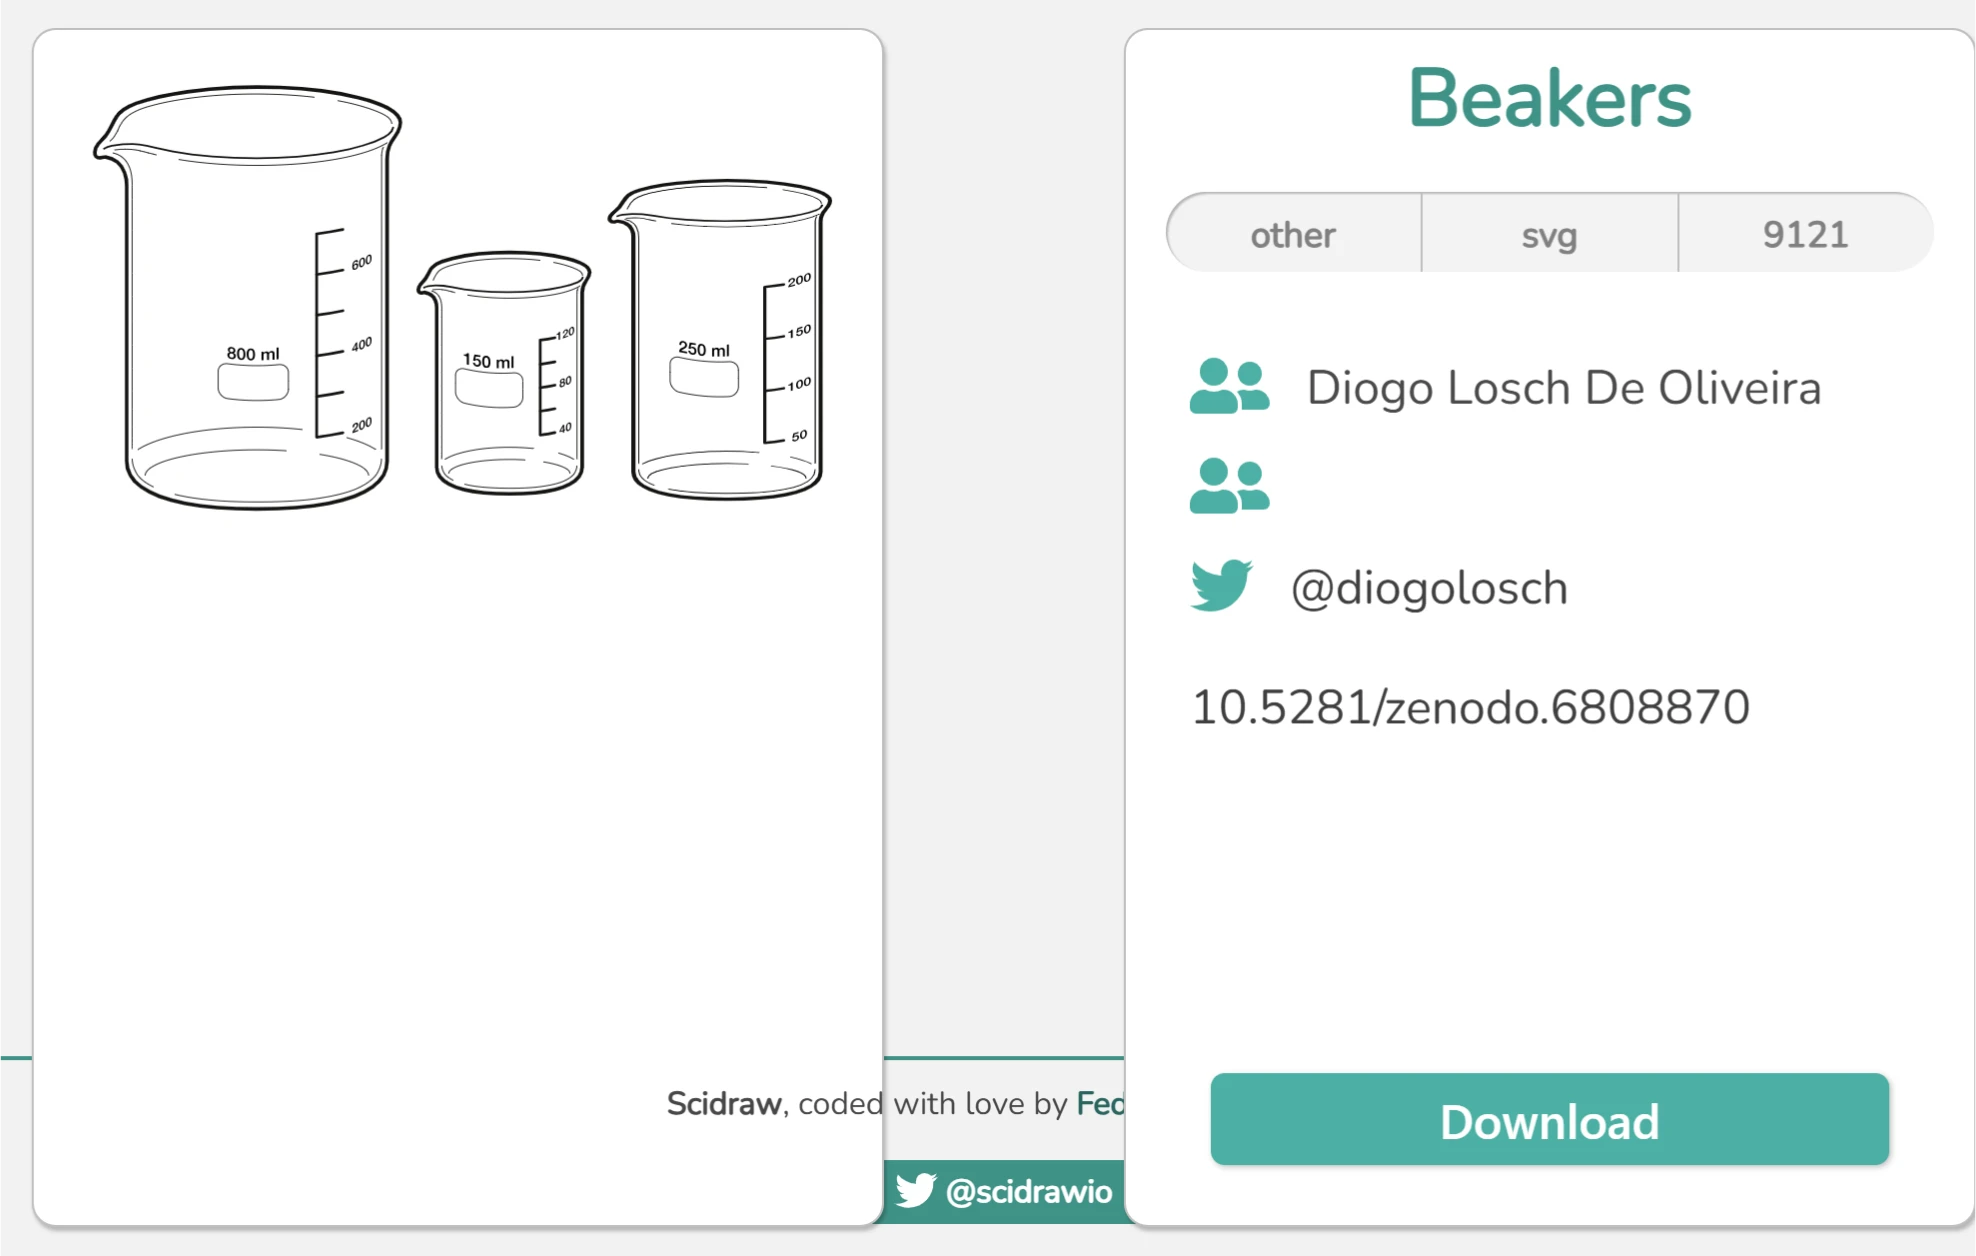Click the green "Fed" link in footer
The image size is (1976, 1256).
click(x=1099, y=1103)
